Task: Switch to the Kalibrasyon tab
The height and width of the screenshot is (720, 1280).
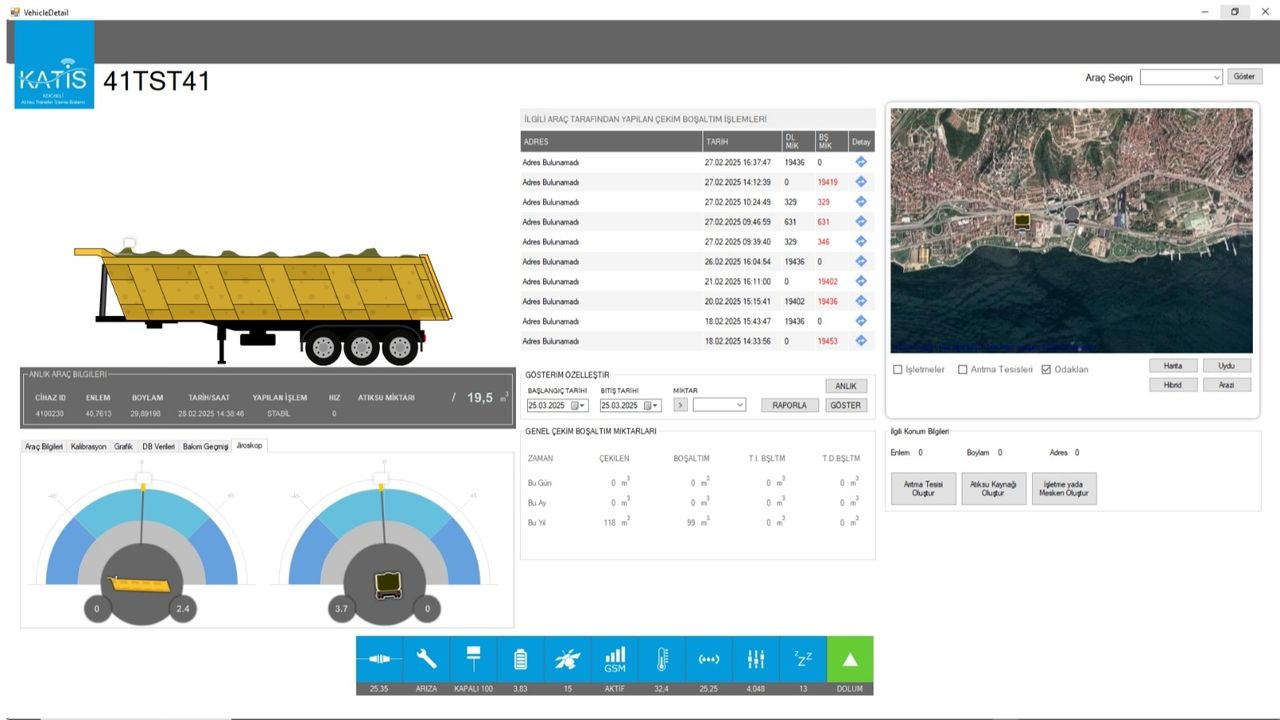Action: click(89, 446)
